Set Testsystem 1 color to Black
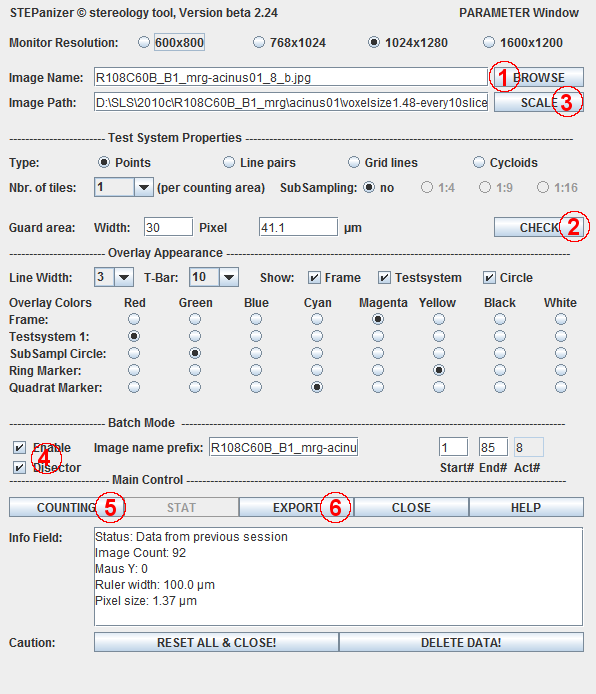Screen dimensions: 596x694 tap(500, 336)
